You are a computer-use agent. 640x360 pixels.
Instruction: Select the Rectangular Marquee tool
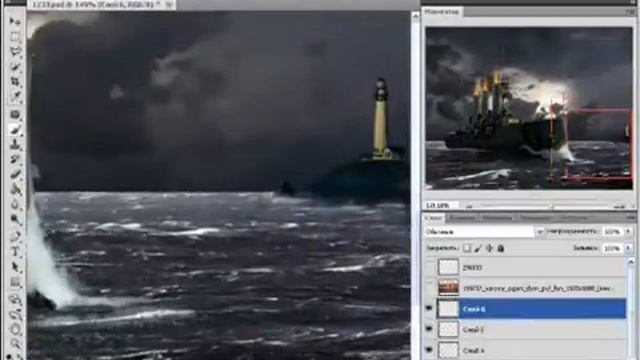[15, 37]
